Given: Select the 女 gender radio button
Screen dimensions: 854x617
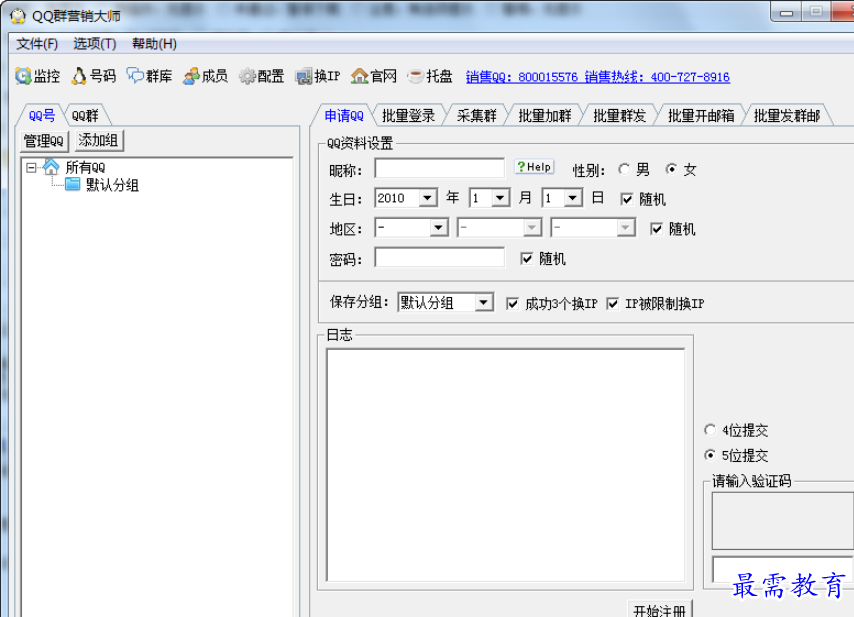Looking at the screenshot, I should pyautogui.click(x=671, y=169).
